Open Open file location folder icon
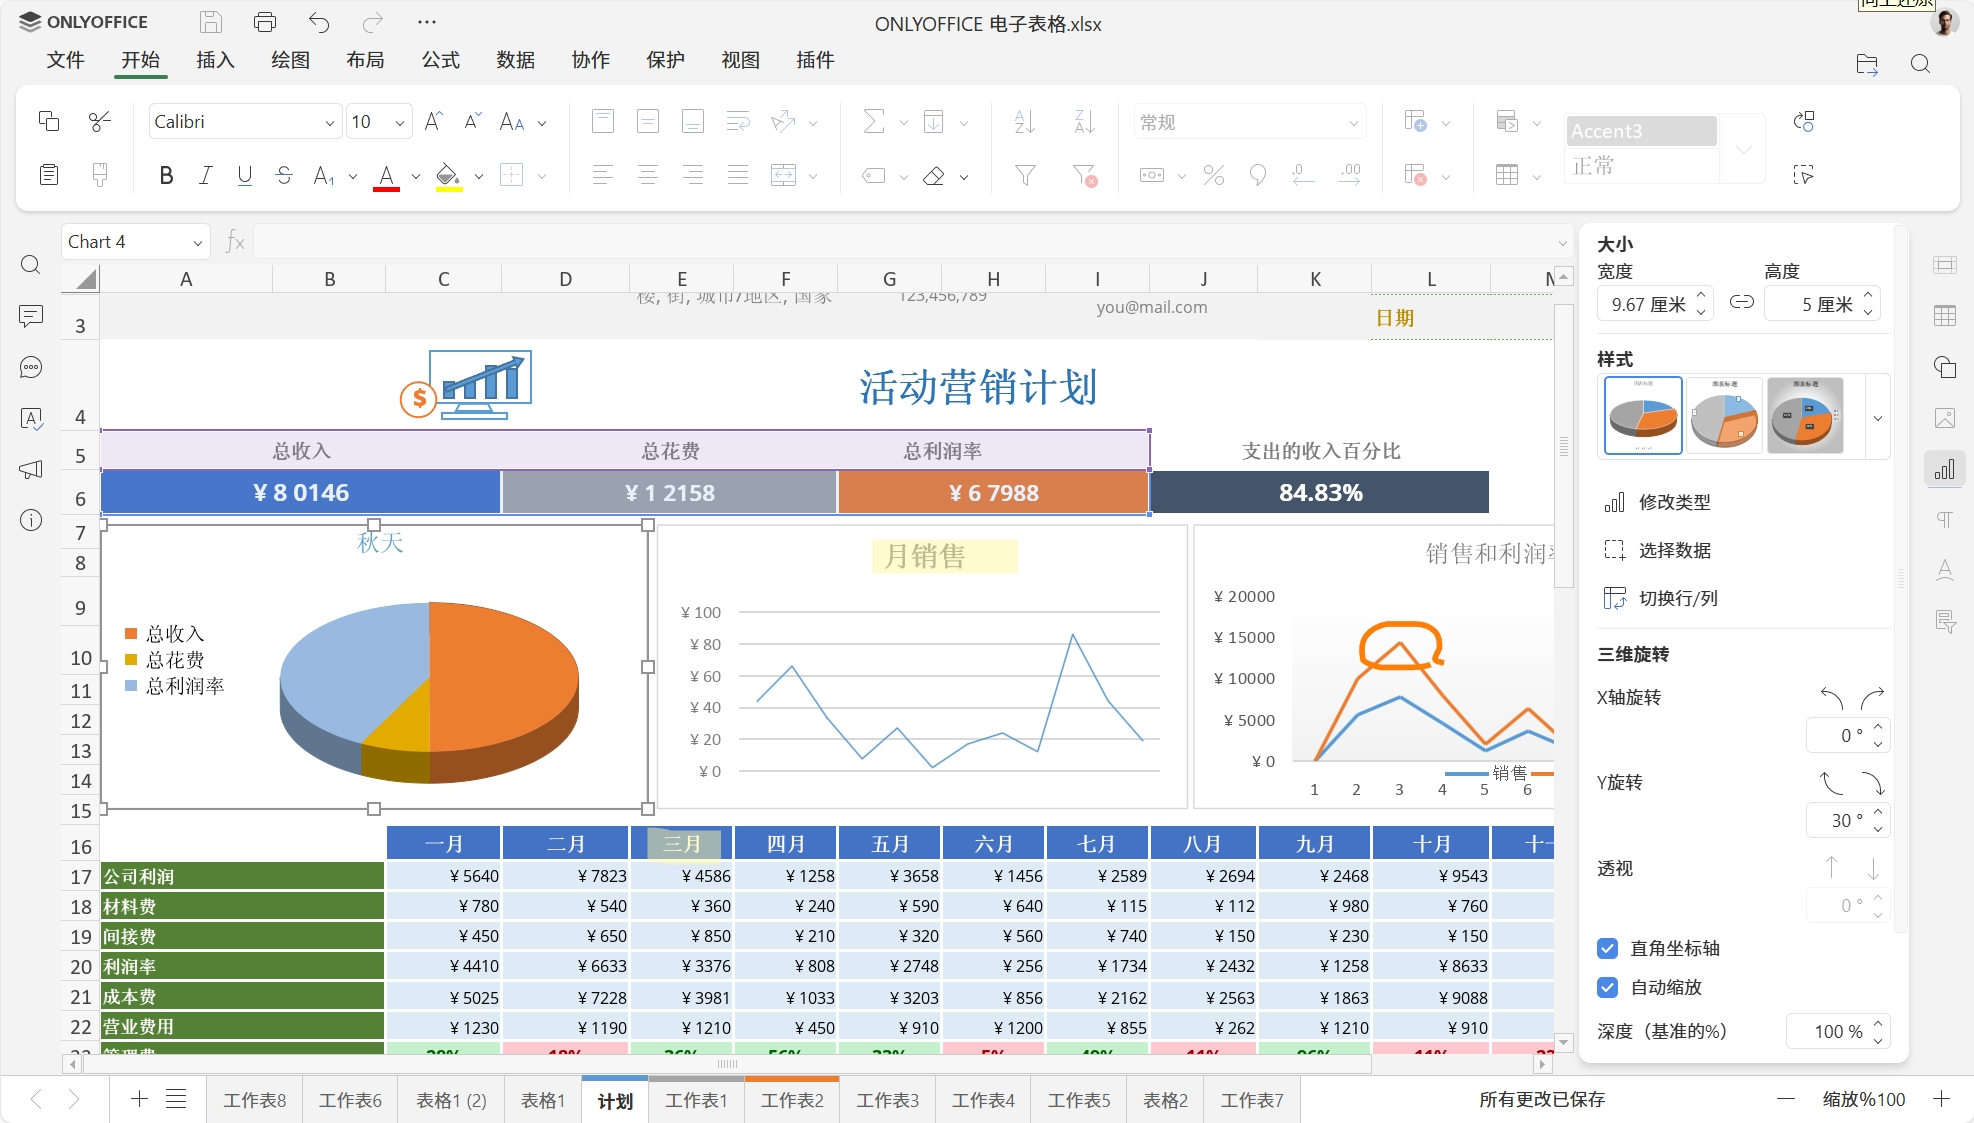This screenshot has height=1123, width=1974. point(1866,64)
